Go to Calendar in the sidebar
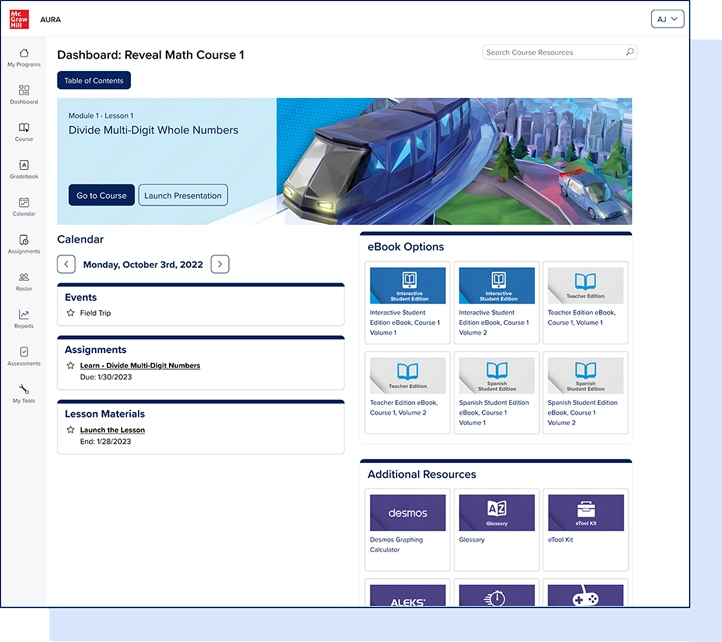722x642 pixels. coord(24,206)
